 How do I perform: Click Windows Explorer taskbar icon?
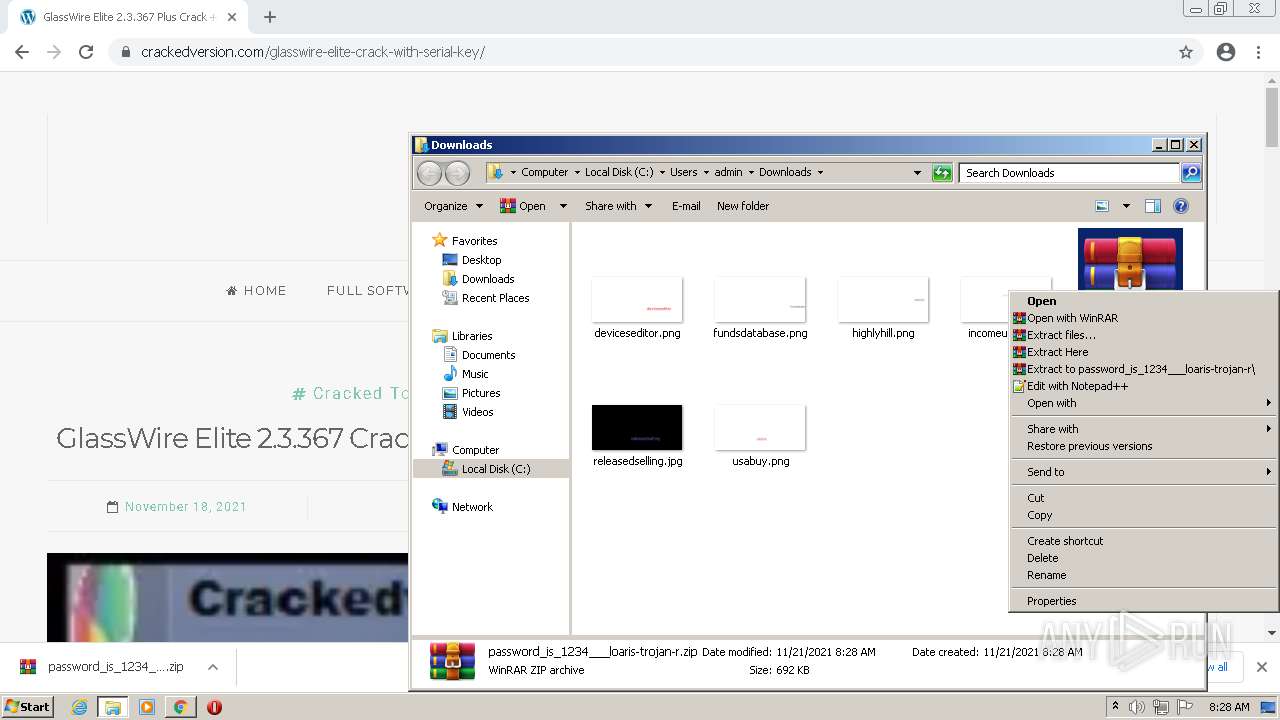pyautogui.click(x=113, y=707)
